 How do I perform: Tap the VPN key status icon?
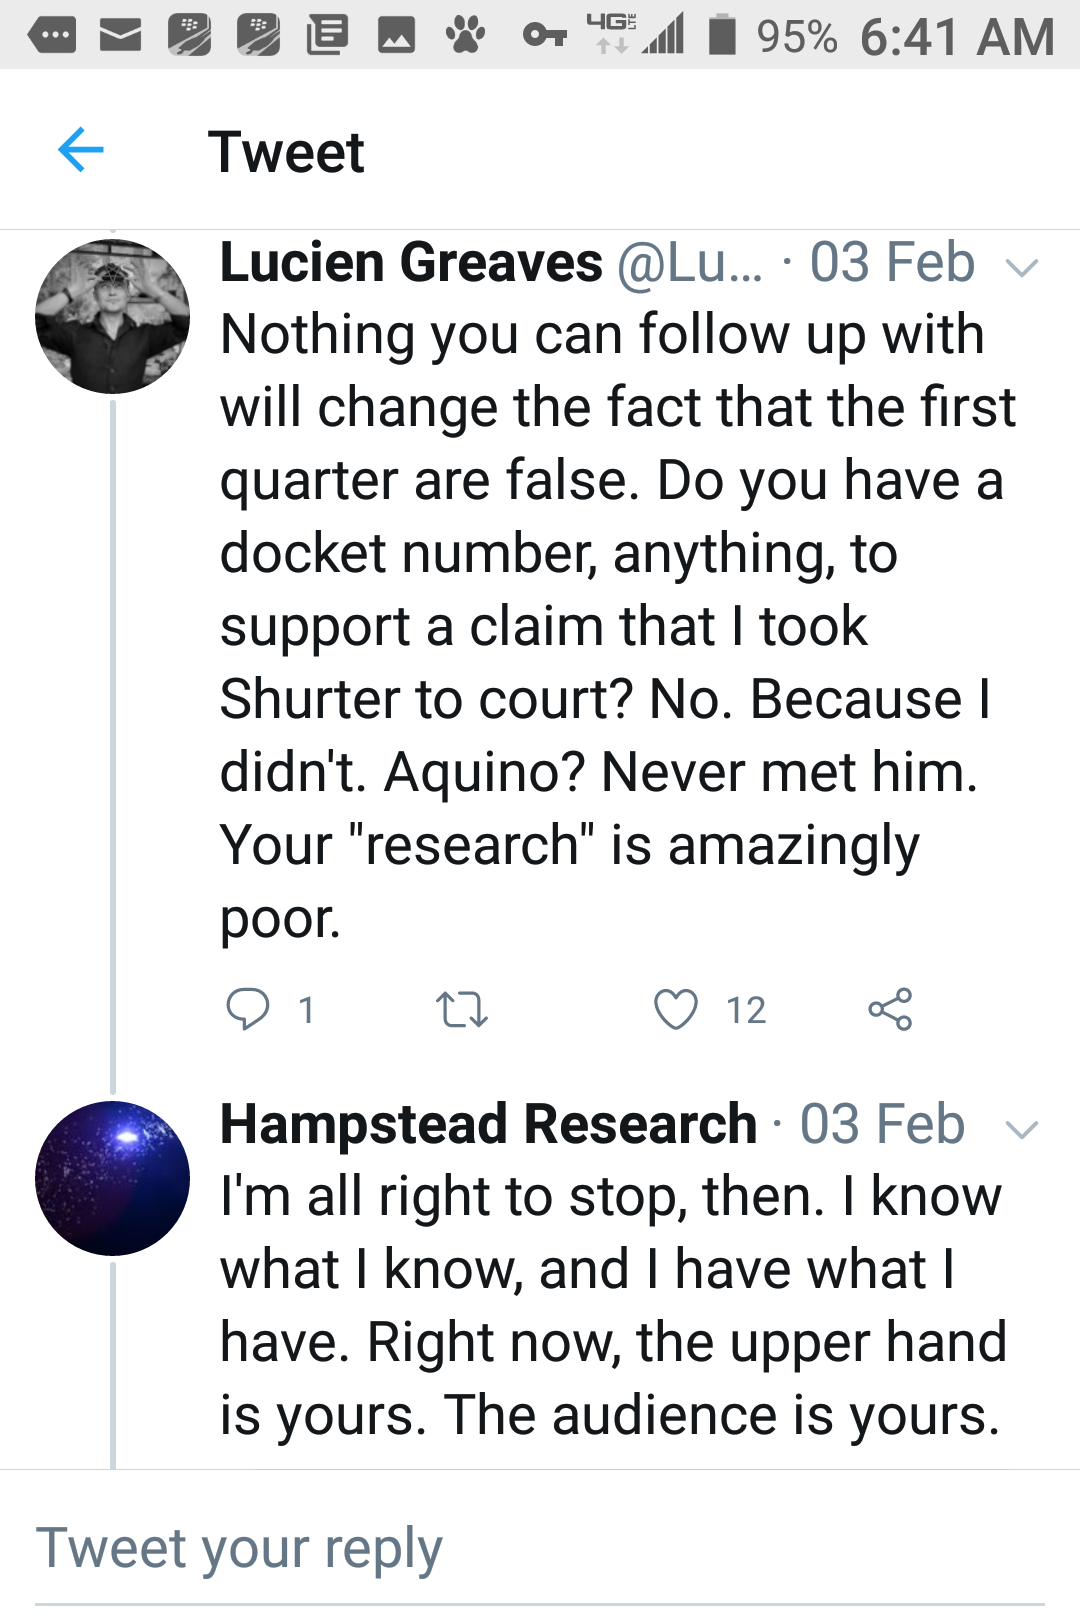click(x=545, y=36)
